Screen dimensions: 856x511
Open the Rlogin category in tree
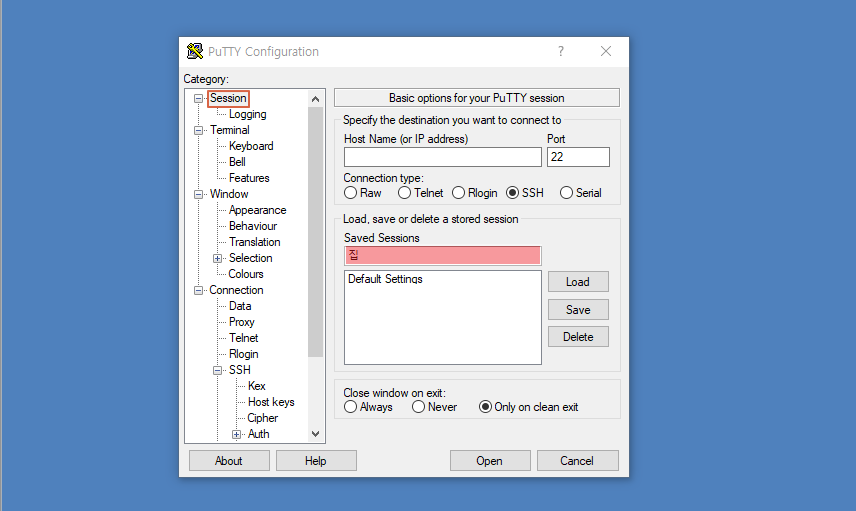tap(243, 354)
